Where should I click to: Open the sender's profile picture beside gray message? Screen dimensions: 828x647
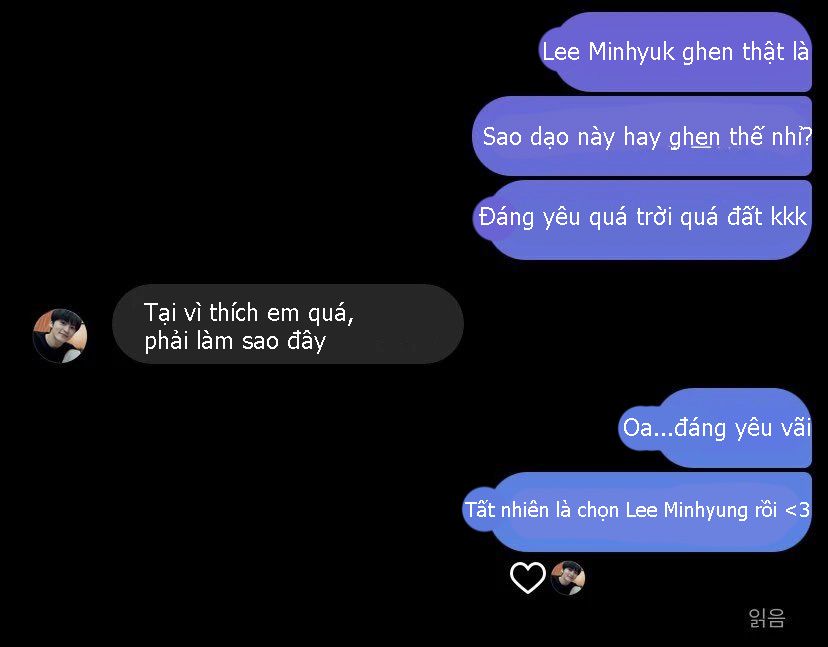point(60,336)
